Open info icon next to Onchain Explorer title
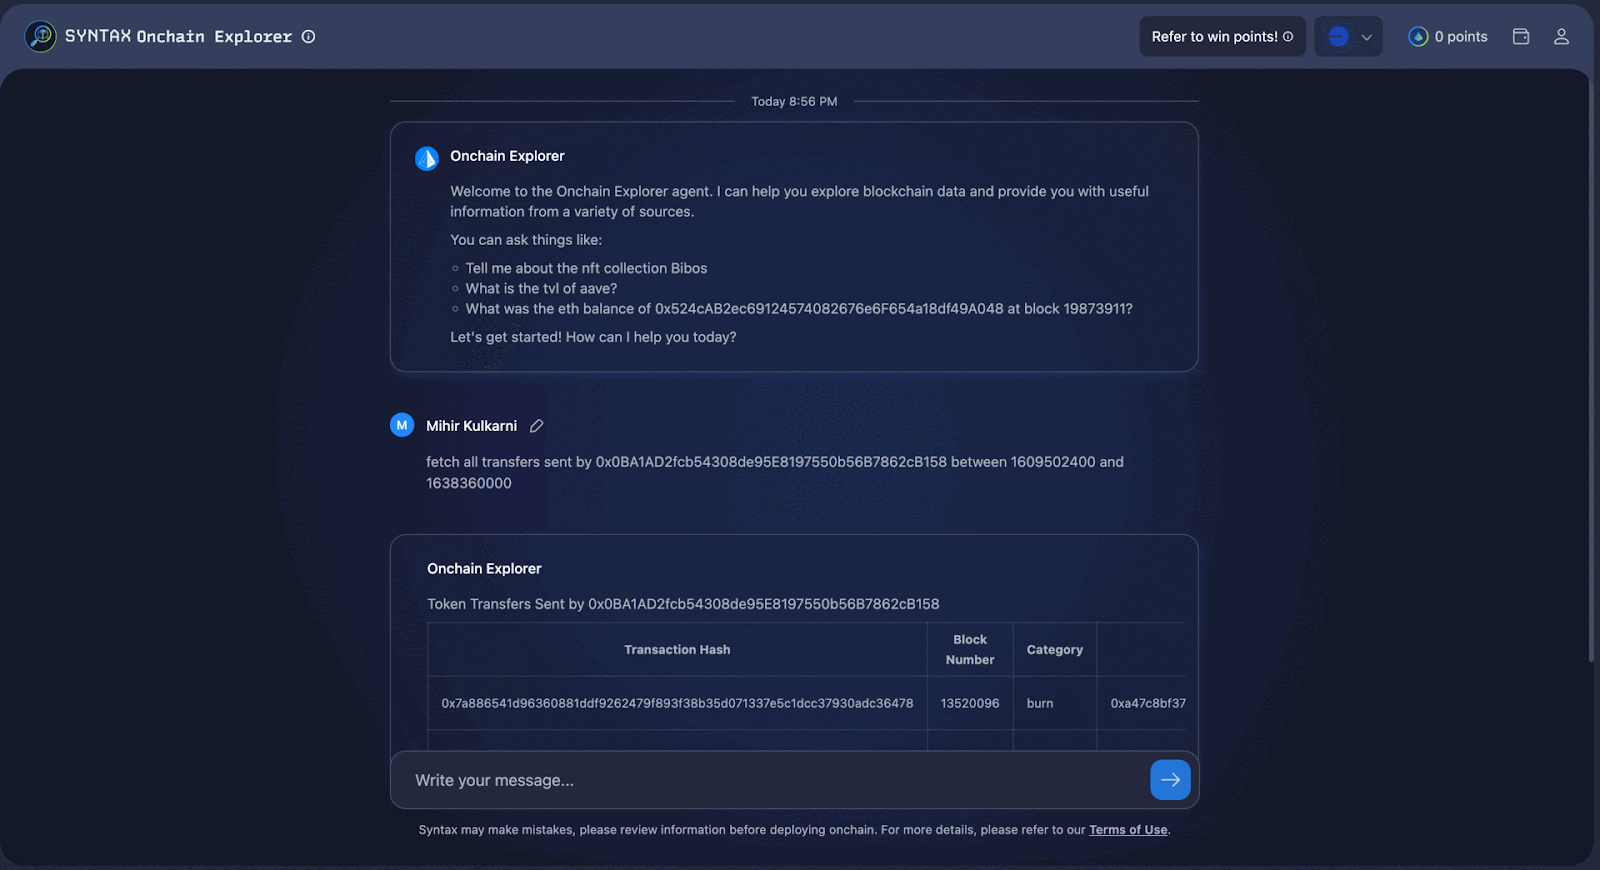This screenshot has width=1600, height=870. pos(309,37)
